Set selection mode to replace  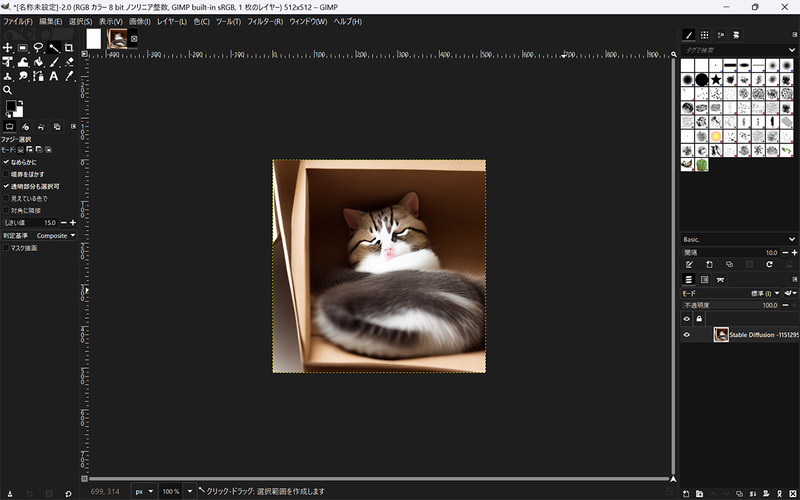[21, 150]
